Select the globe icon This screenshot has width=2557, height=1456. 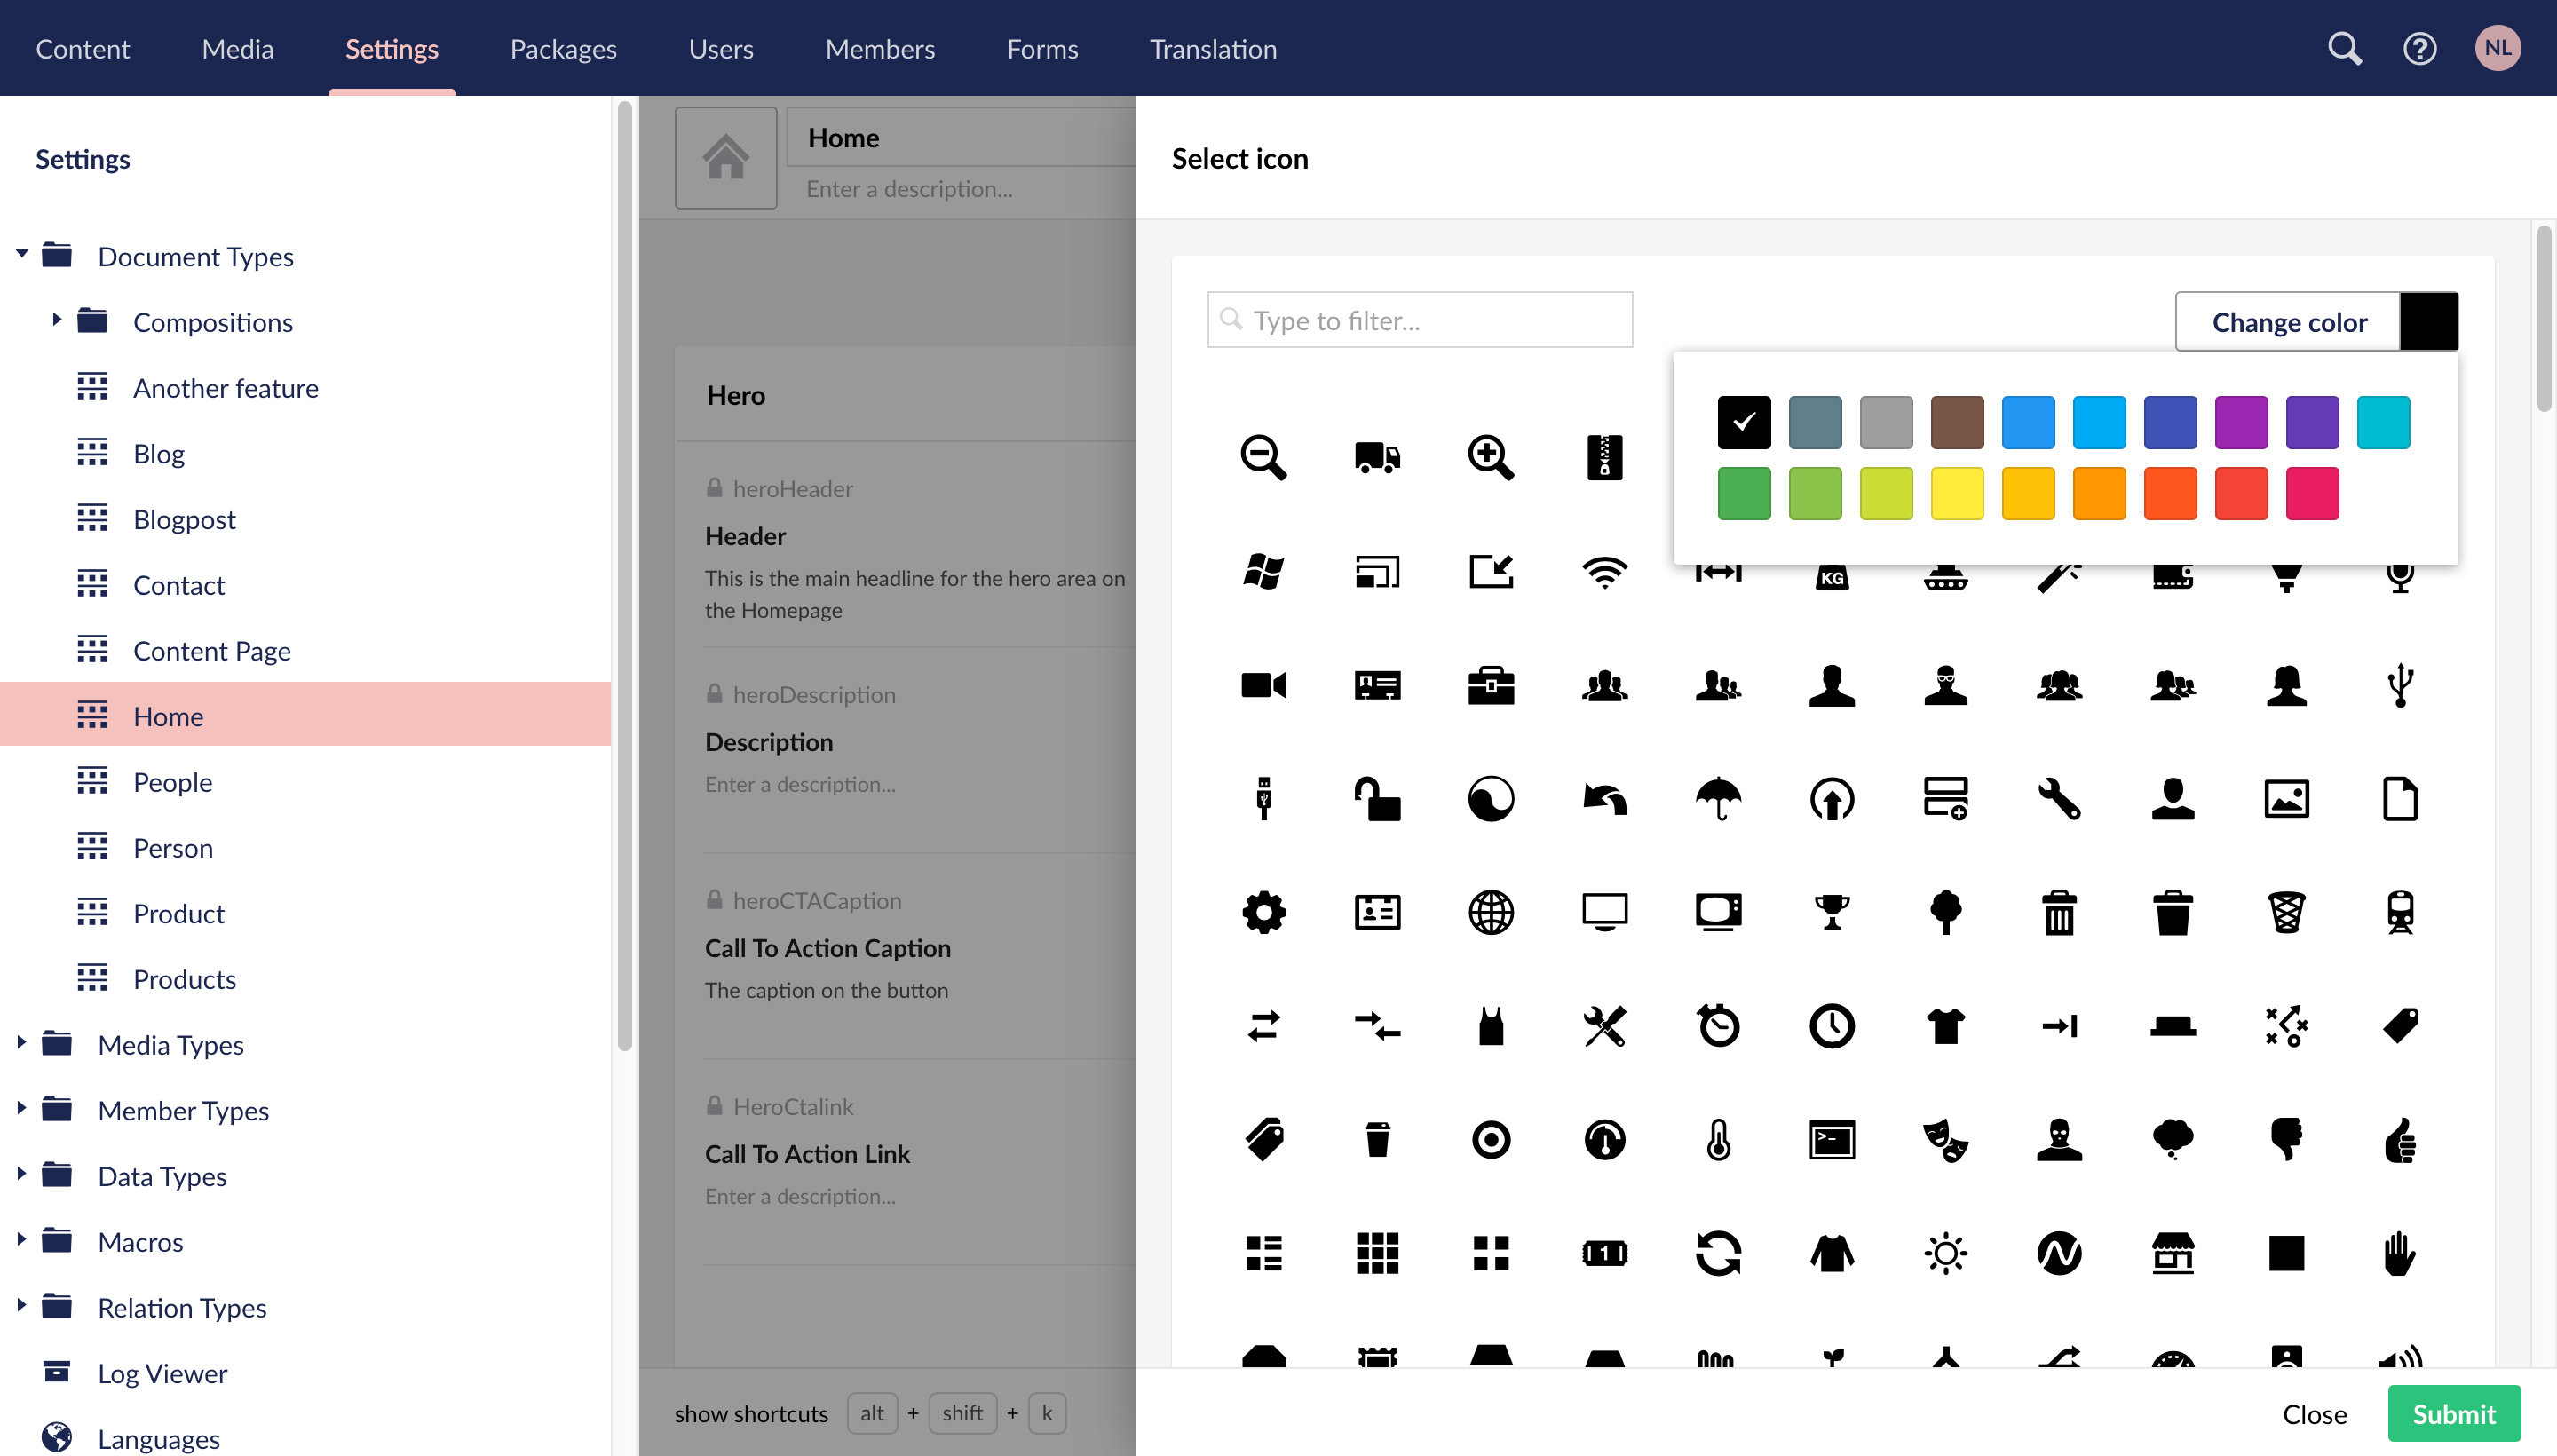click(1491, 911)
